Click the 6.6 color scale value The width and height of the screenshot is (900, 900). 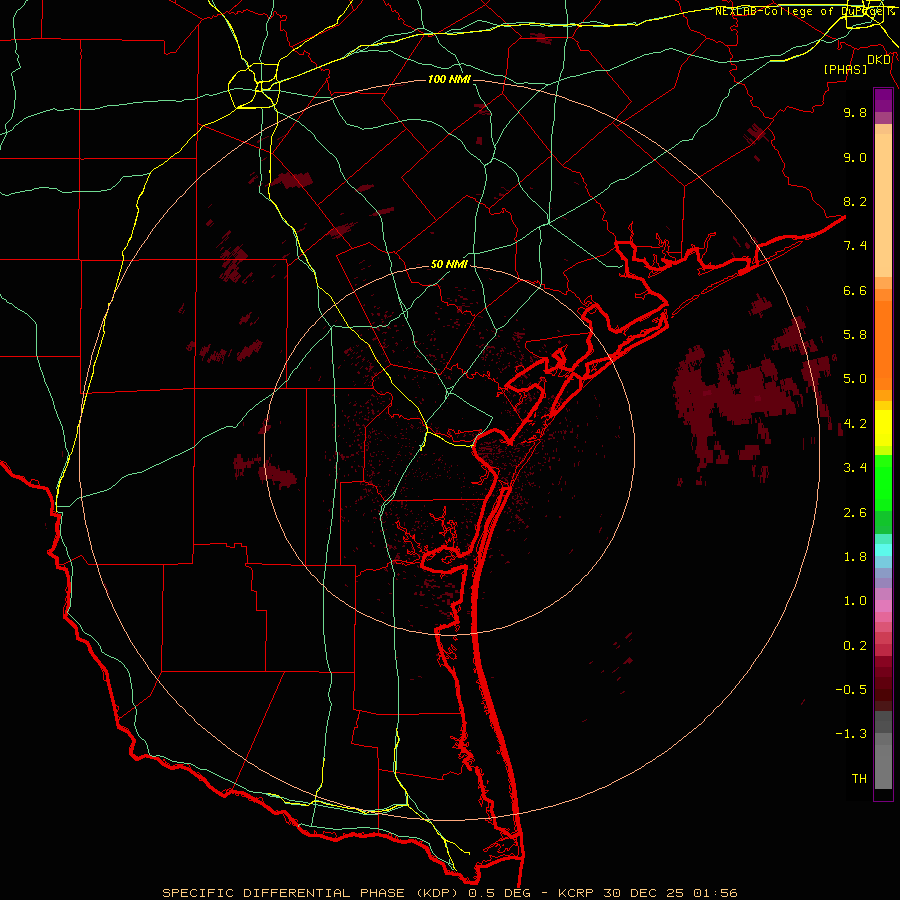point(855,290)
